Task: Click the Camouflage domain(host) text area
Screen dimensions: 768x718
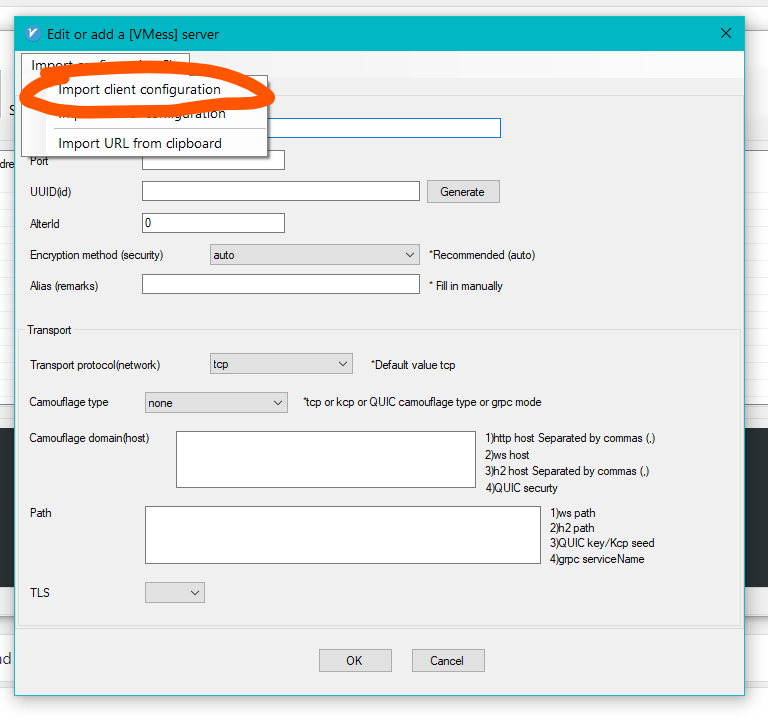Action: tap(326, 459)
